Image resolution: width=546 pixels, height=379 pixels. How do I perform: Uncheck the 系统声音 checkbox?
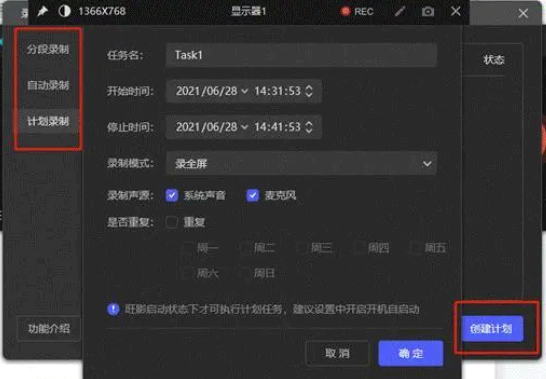[172, 195]
